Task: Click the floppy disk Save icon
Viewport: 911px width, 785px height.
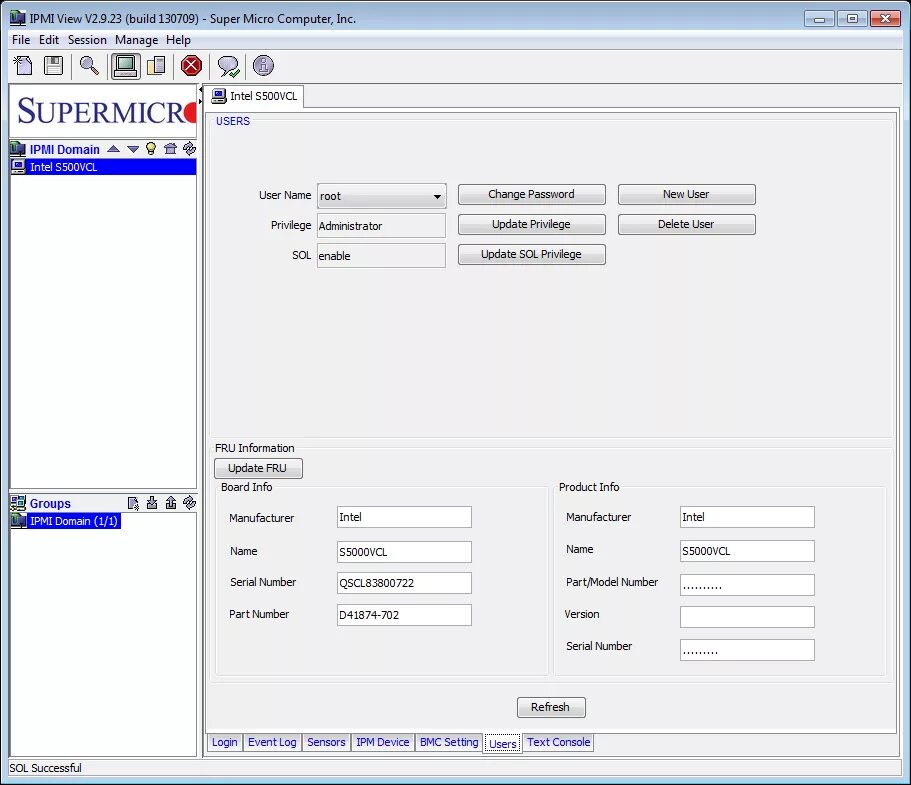Action: click(x=53, y=66)
